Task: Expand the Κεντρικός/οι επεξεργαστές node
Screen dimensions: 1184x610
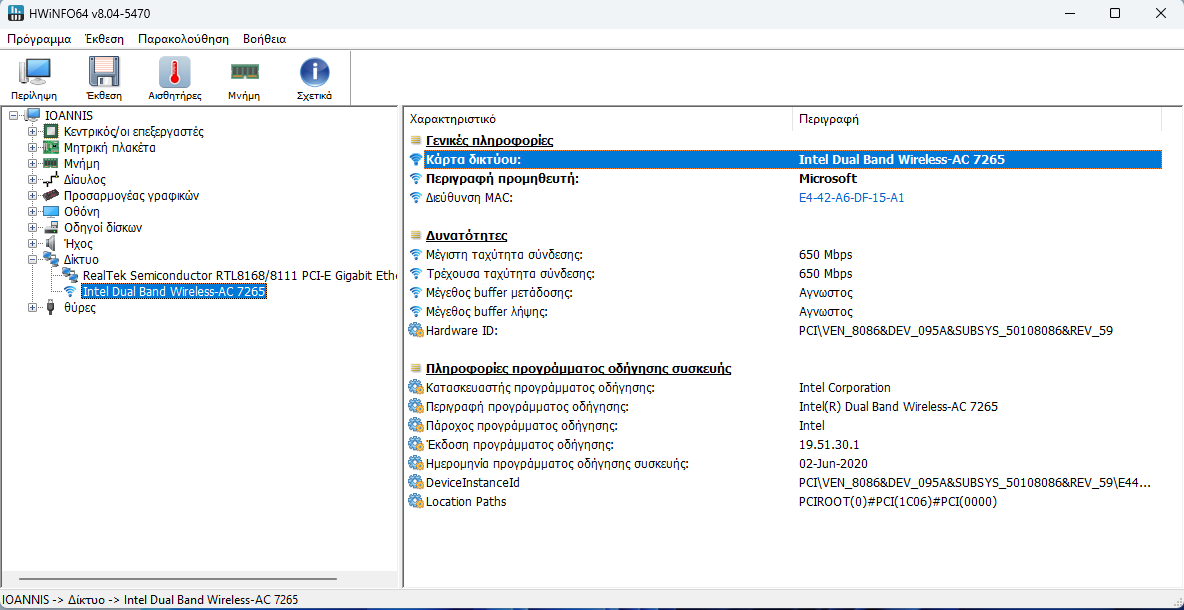Action: click(x=32, y=131)
